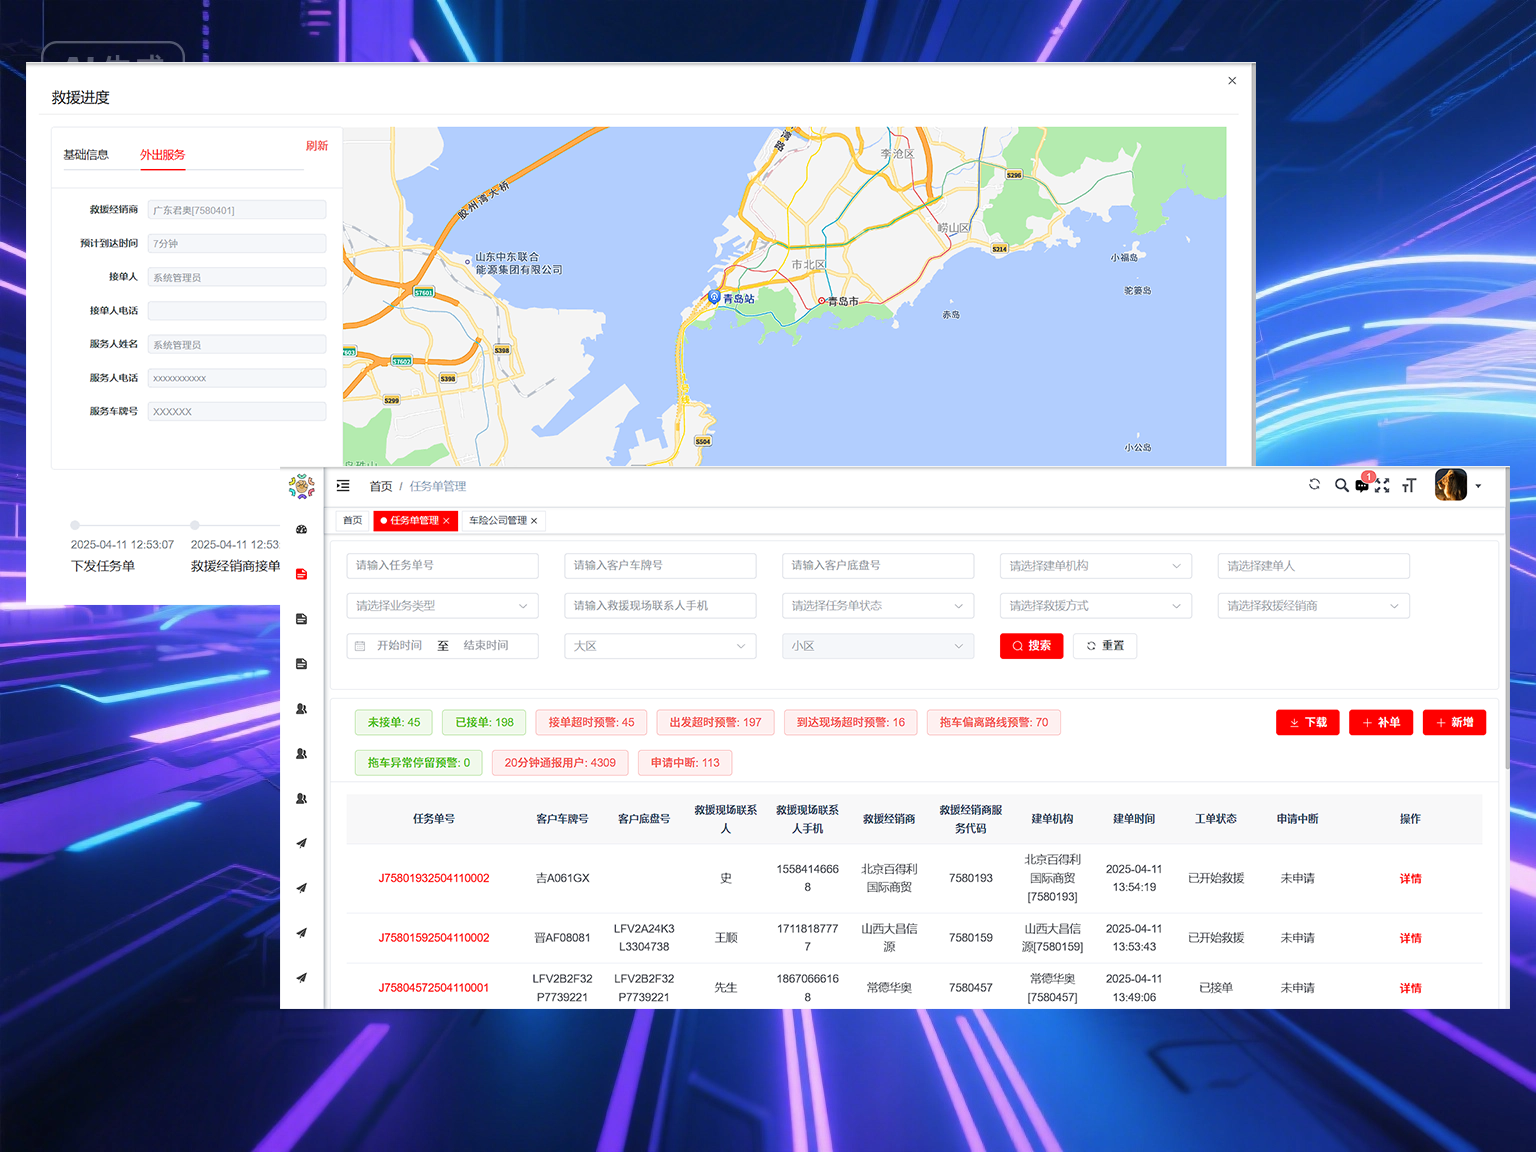Click the user avatar picture

(1450, 485)
